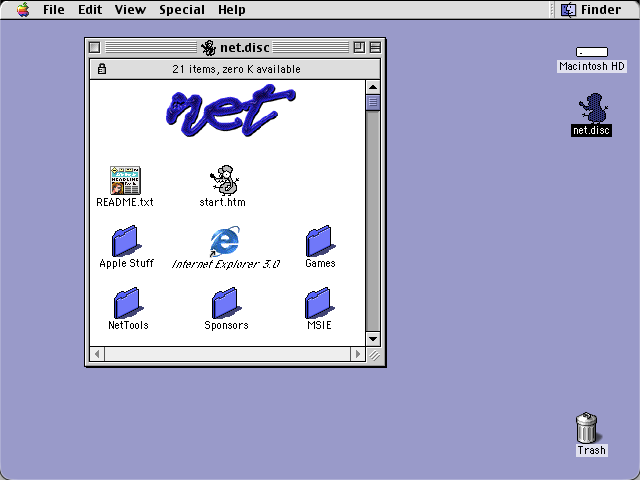Click the horizontal scrollbar right arrow

358,354
